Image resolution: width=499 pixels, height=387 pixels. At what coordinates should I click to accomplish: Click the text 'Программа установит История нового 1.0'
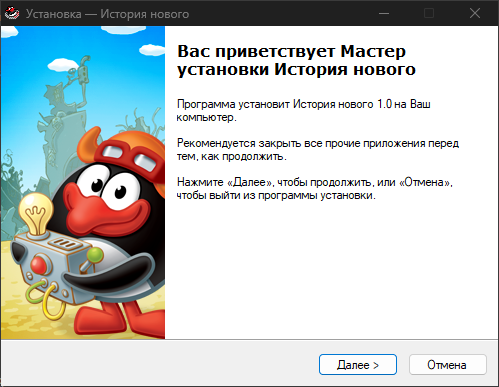point(284,104)
